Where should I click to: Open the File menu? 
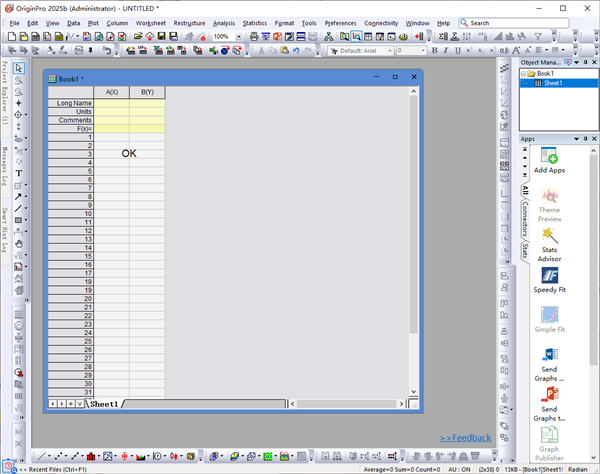point(14,23)
